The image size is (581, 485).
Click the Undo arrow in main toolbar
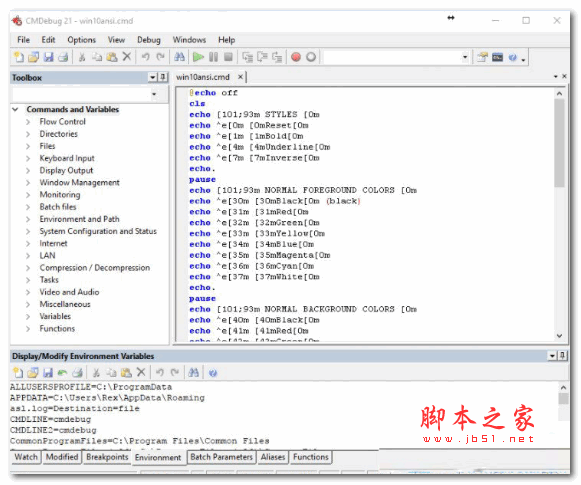(145, 57)
